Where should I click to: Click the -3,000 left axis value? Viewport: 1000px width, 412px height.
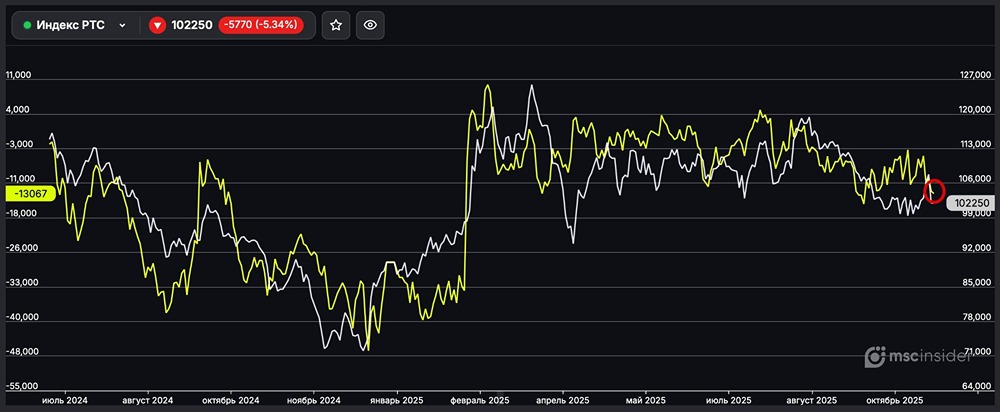click(x=19, y=144)
